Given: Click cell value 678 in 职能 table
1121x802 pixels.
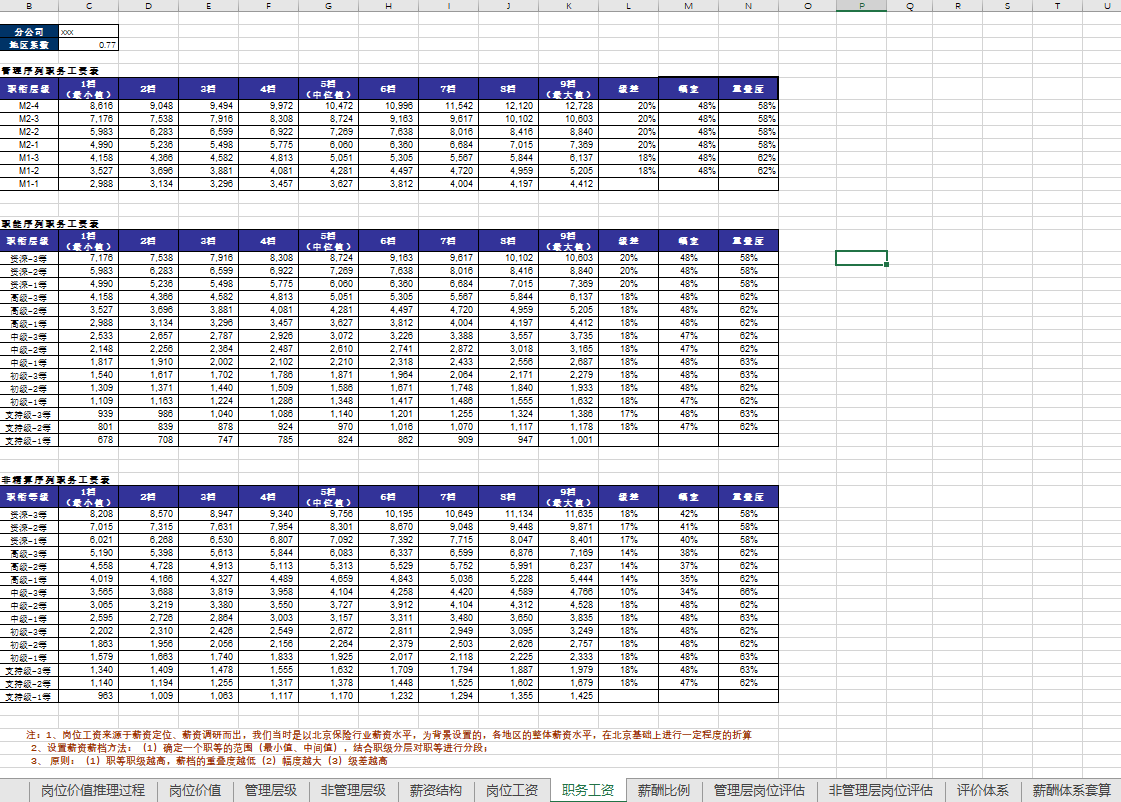Looking at the screenshot, I should pyautogui.click(x=89, y=440).
